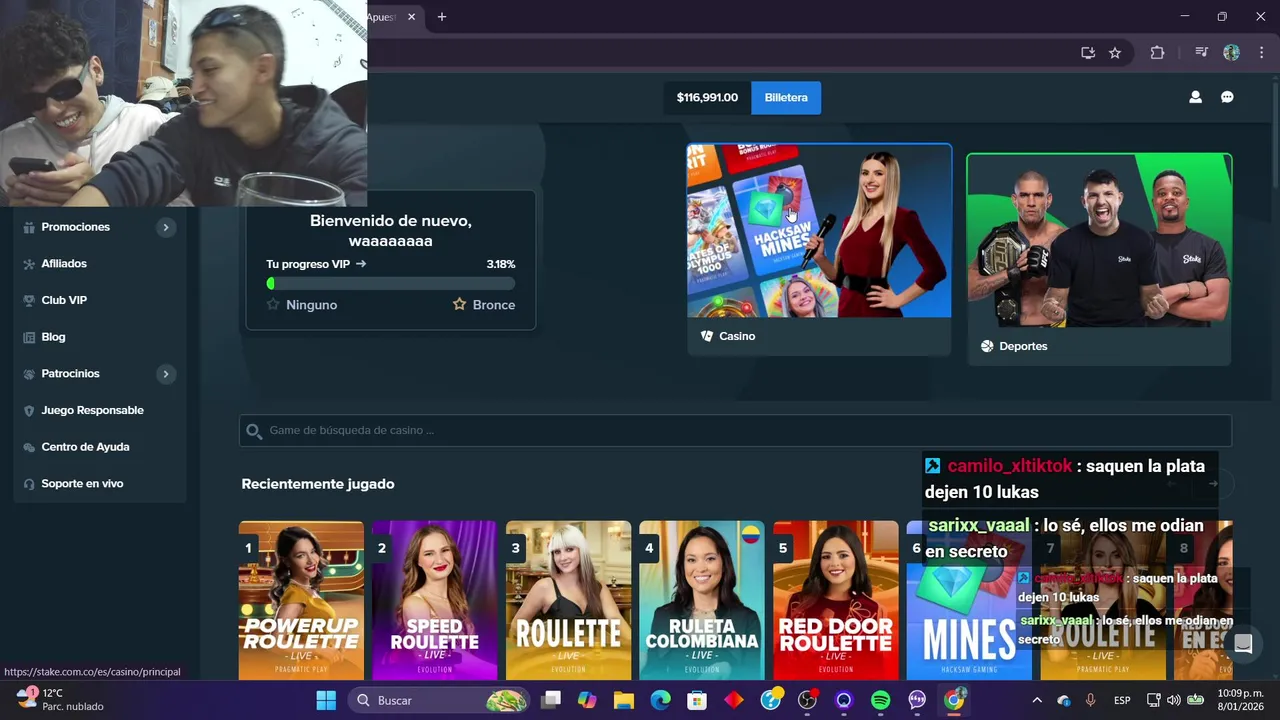
Task: Open the Blog sidebar entry
Action: (53, 337)
